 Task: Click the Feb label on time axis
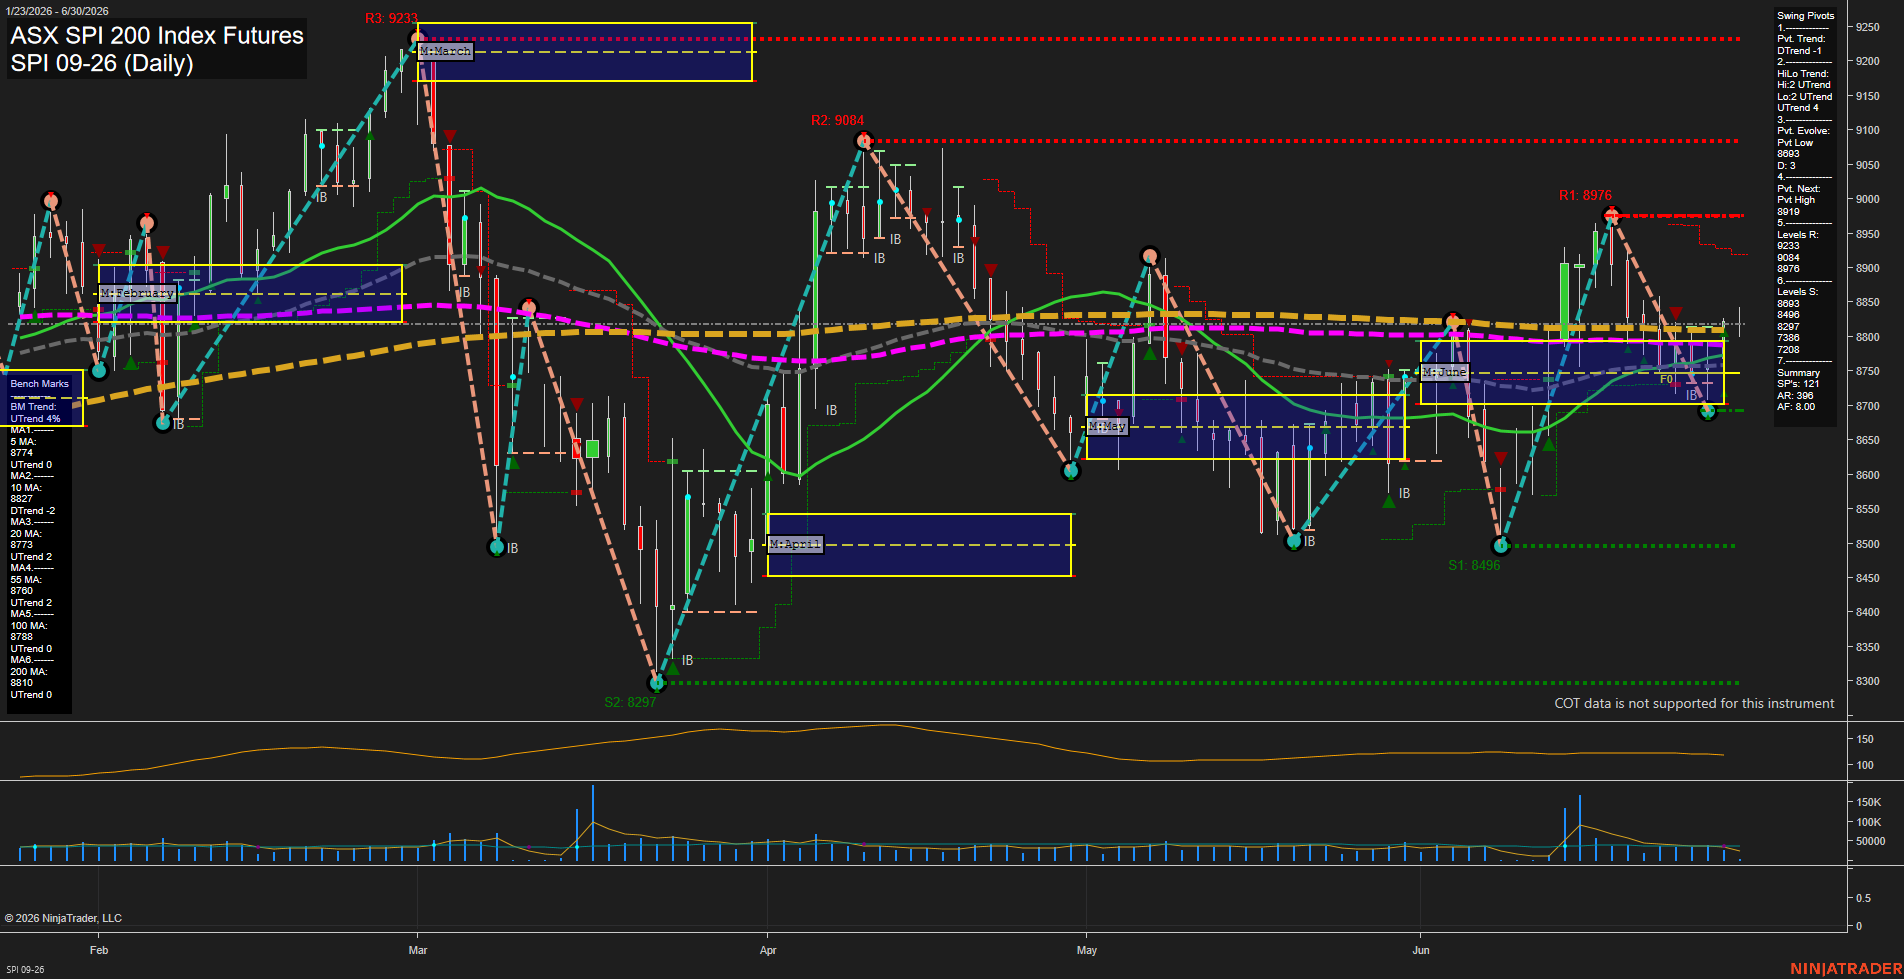[x=99, y=950]
